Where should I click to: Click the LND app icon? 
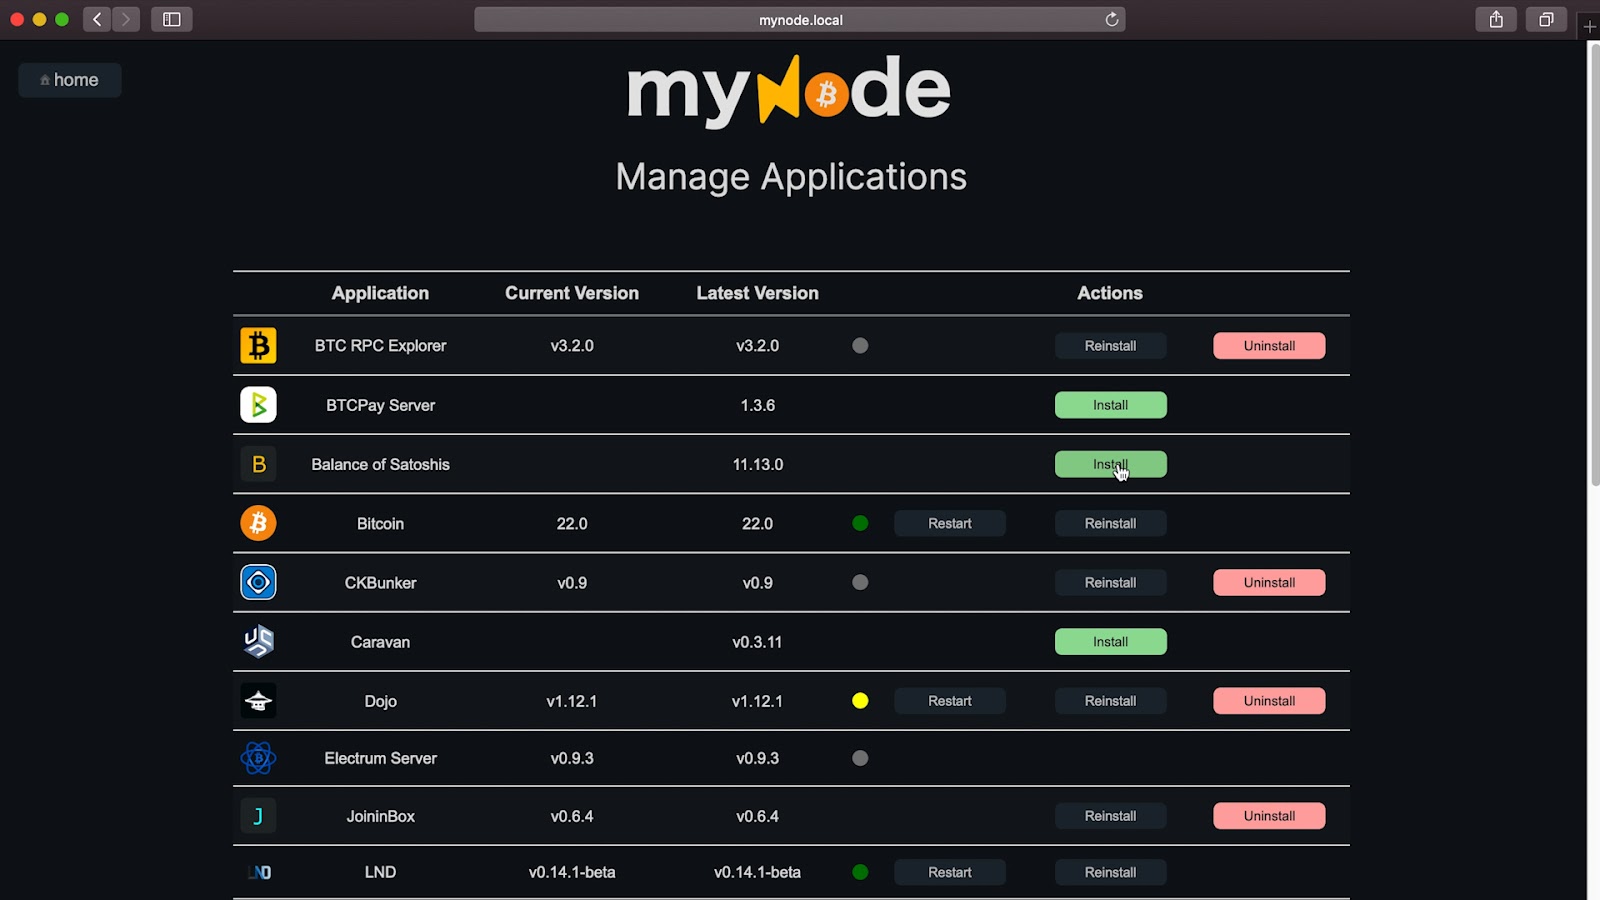(258, 872)
